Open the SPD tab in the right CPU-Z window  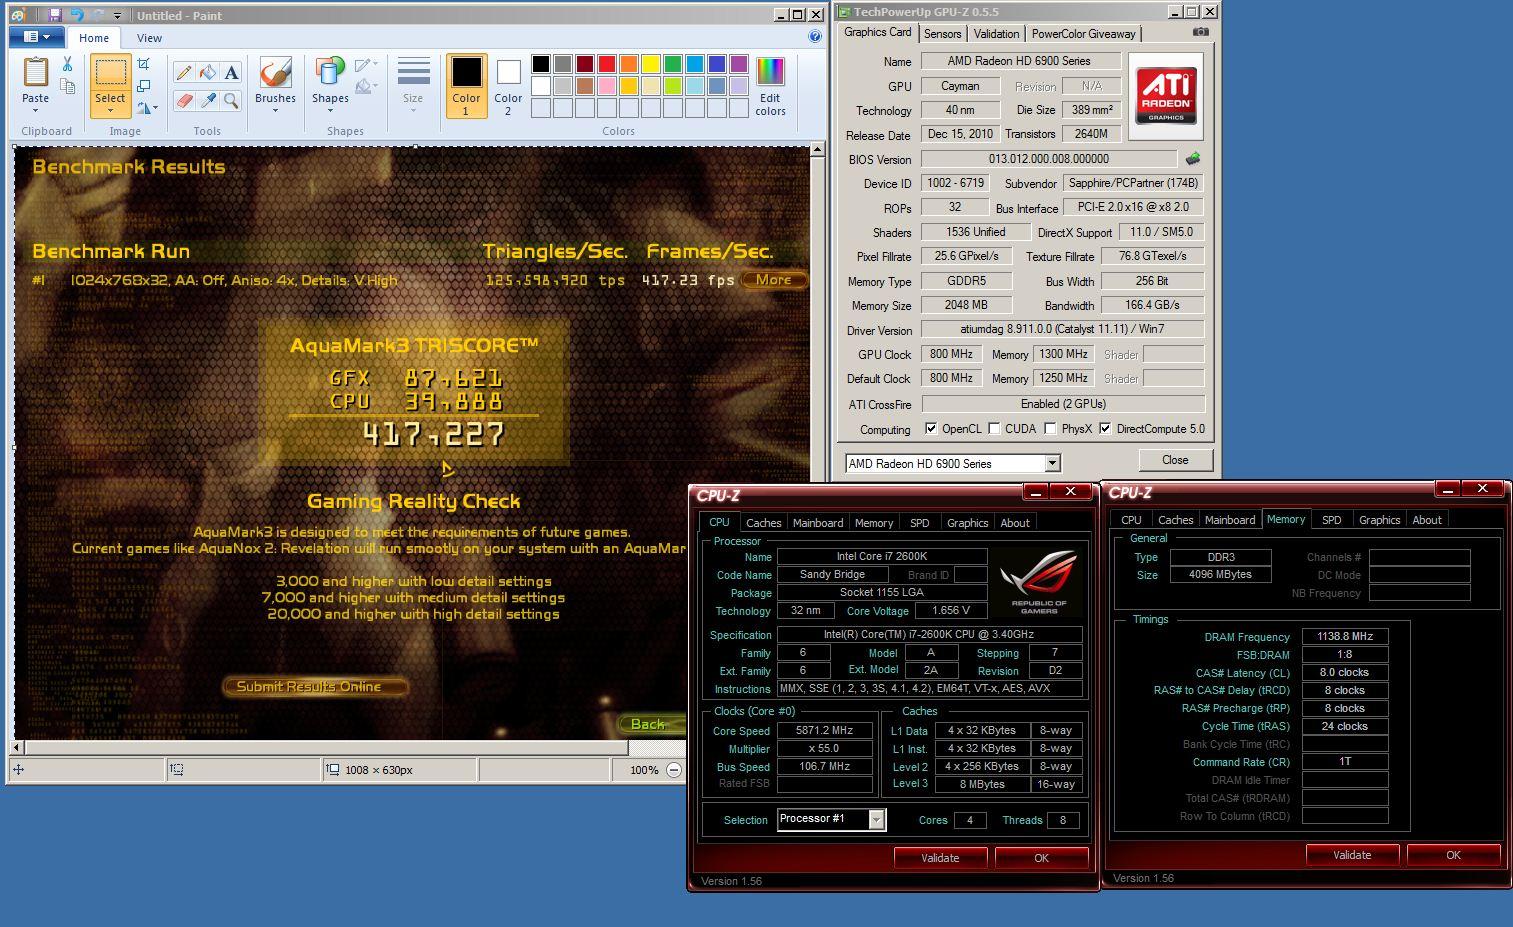point(1331,520)
